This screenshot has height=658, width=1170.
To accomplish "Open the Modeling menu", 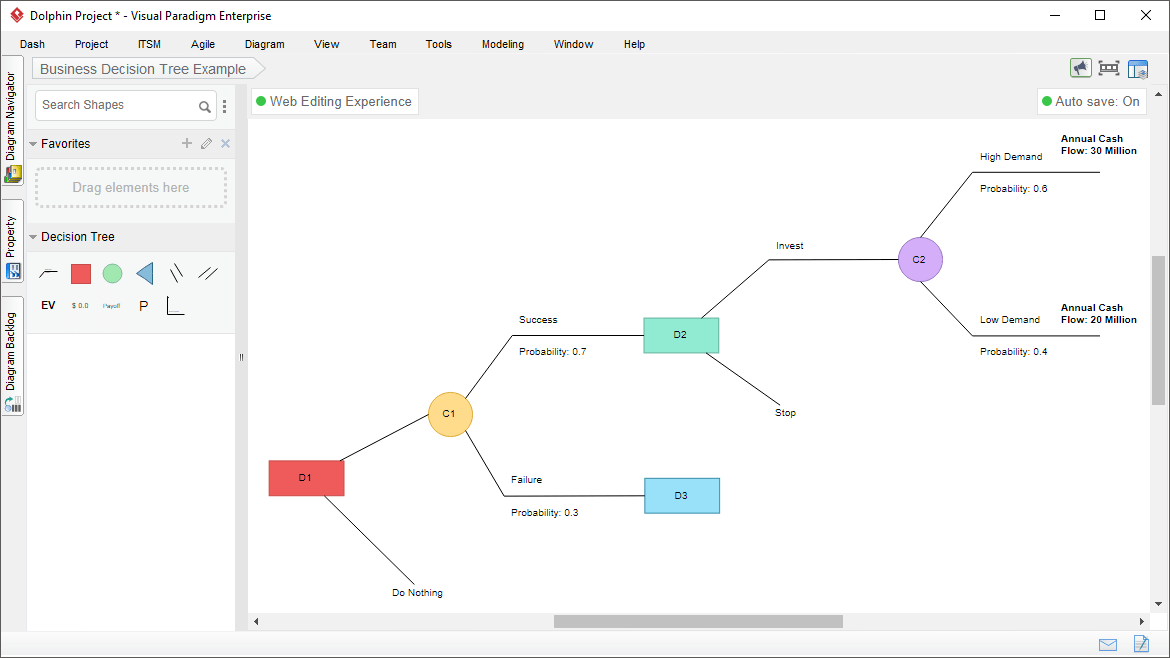I will tap(502, 44).
